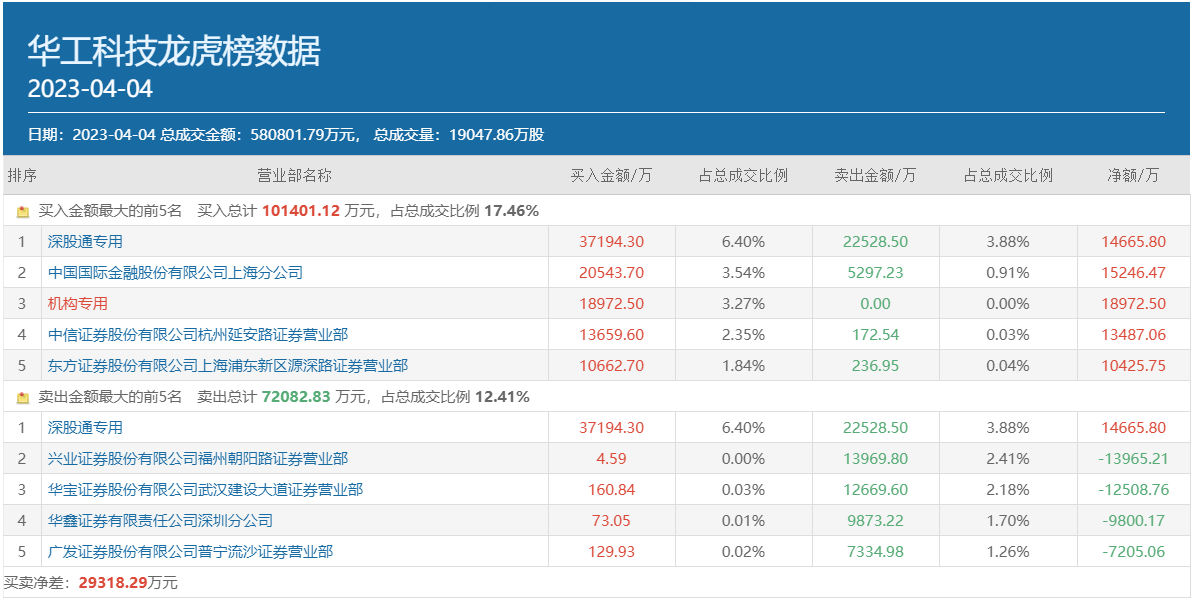1191x601 pixels.
Task: Click 华宝证券武汉建设大道证券营业部 link
Action: pos(205,490)
